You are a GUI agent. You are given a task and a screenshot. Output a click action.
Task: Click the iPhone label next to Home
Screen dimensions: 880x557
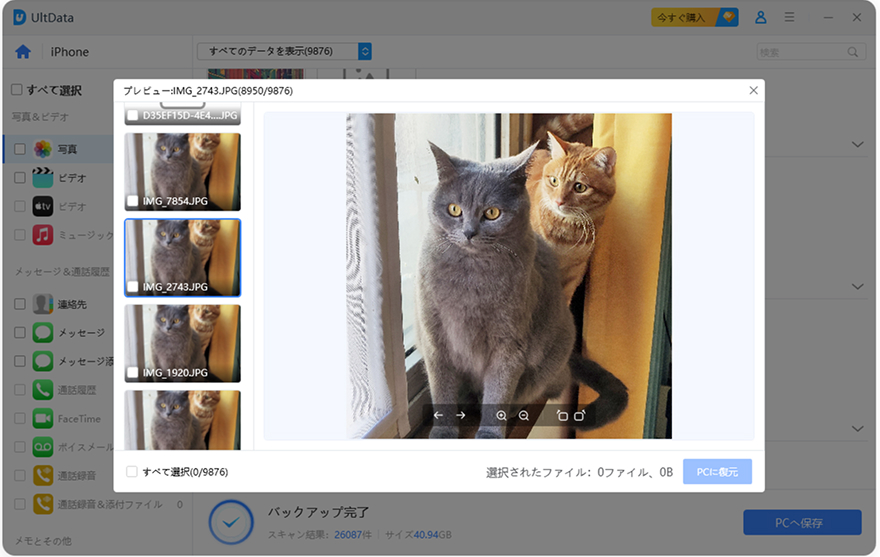(x=70, y=52)
